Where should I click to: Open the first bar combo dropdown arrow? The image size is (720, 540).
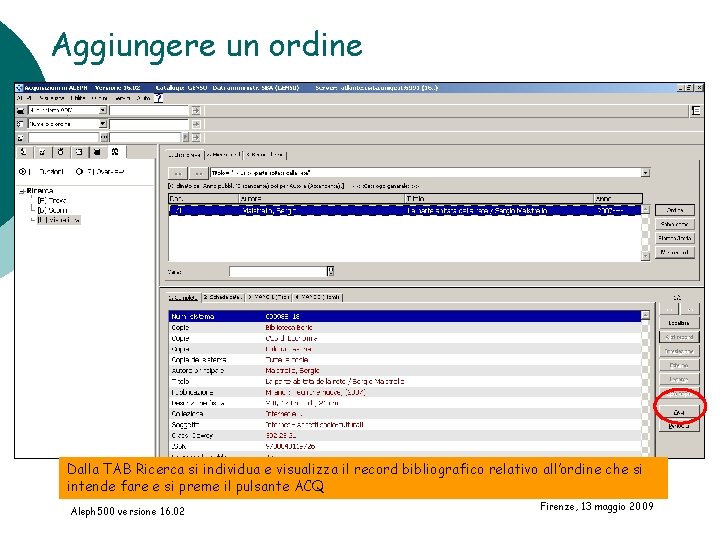coord(103,110)
